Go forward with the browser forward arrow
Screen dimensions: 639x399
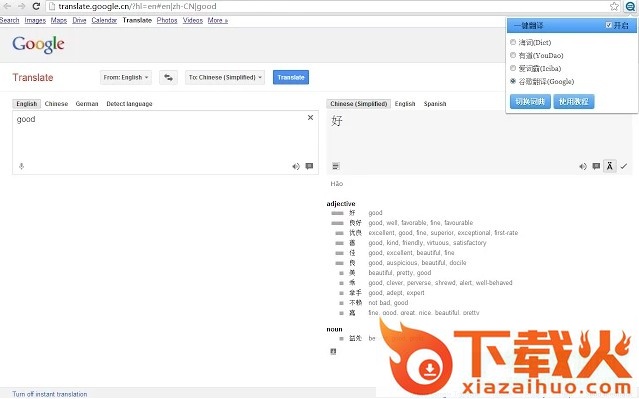click(x=22, y=6)
